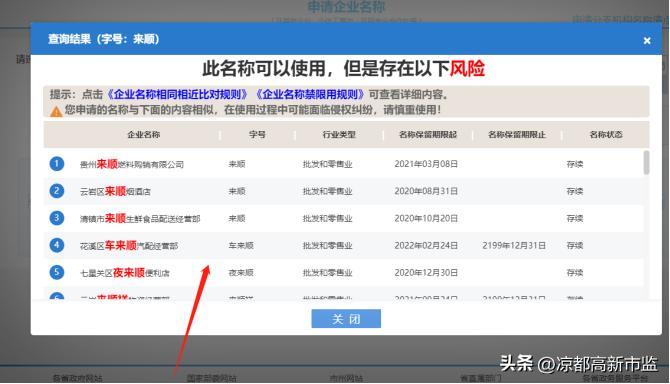Click date 2020年10月20日

tap(426, 218)
